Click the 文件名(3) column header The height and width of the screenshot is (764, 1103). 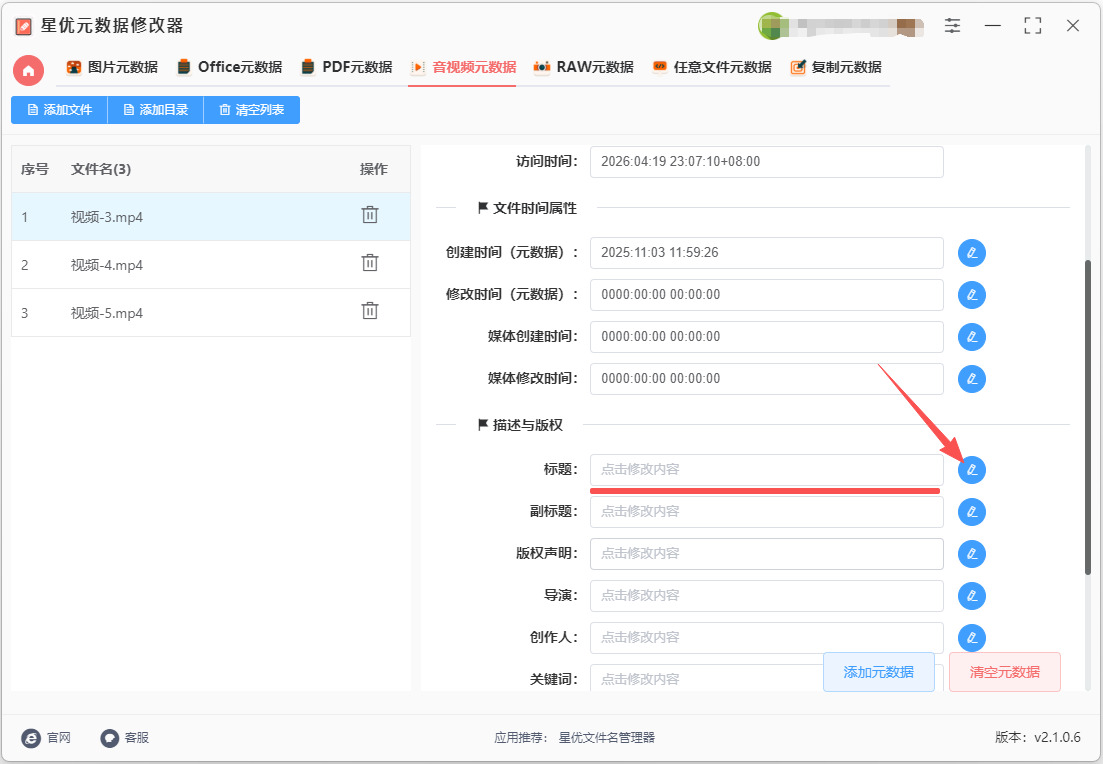click(101, 170)
